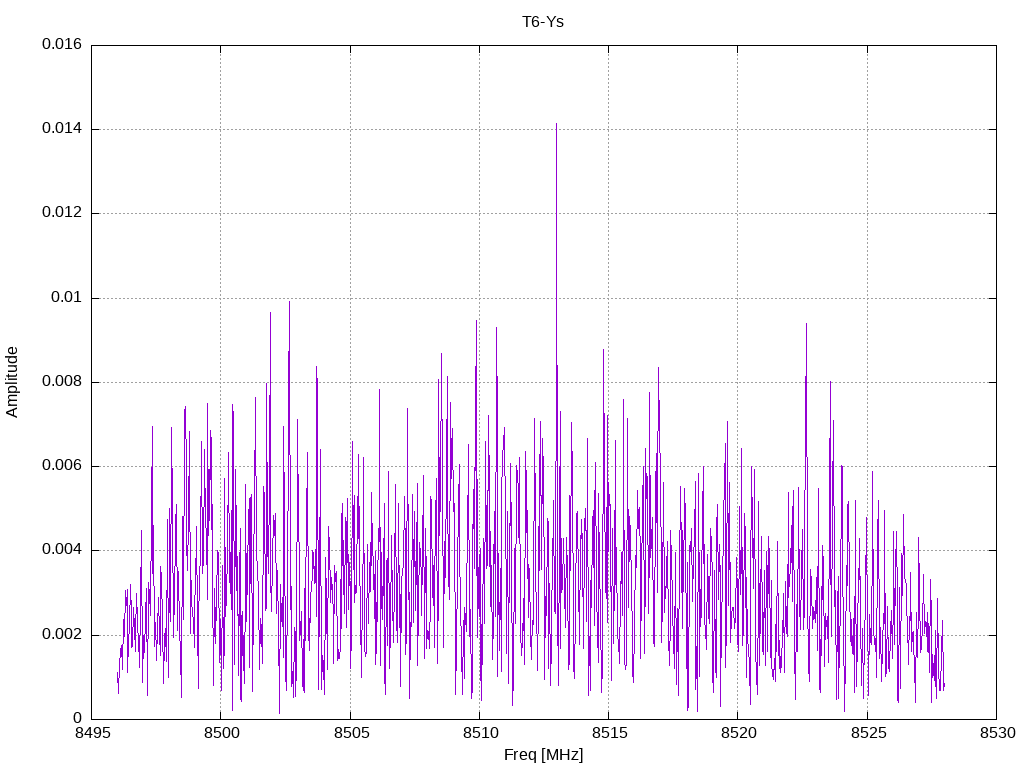Click y-axis tick label 0.014
The image size is (1024, 768).
click(62, 128)
